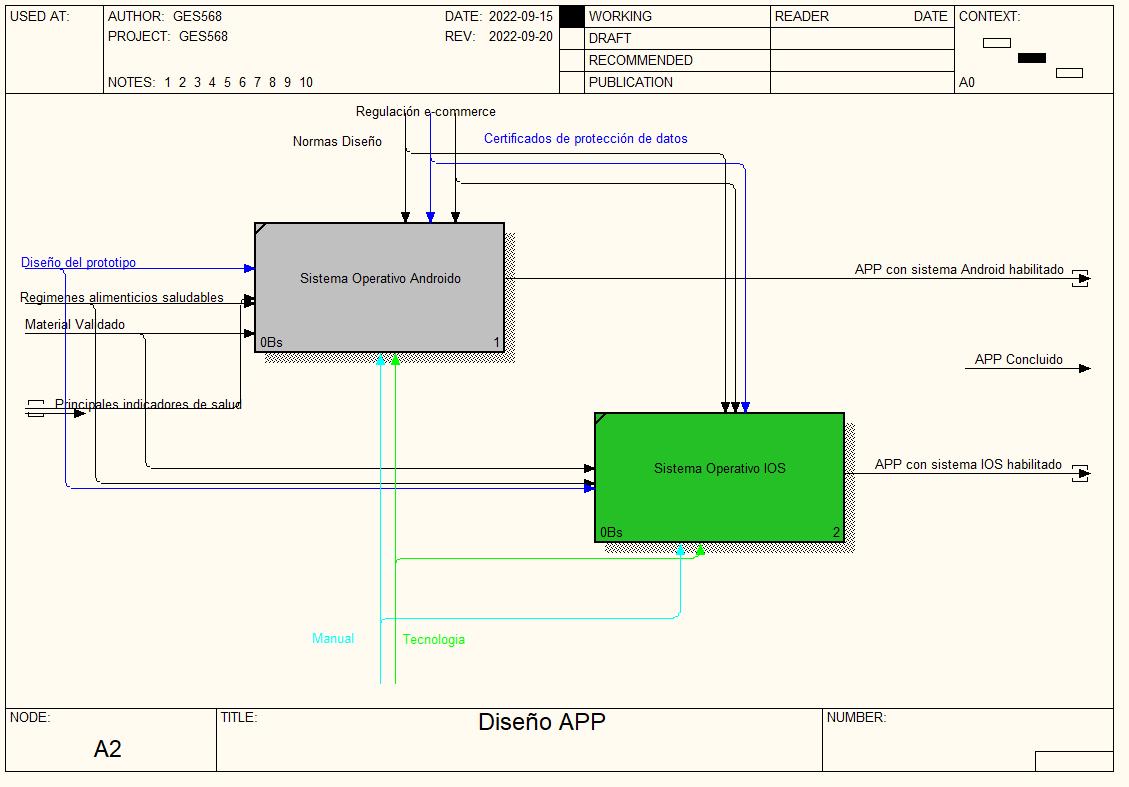The height and width of the screenshot is (787, 1129).
Task: Select note number 10 in NOTES row
Action: coord(305,82)
